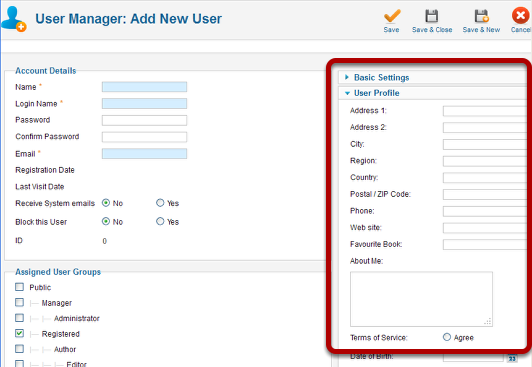Click the Save & New label
Image resolution: width=532 pixels, height=367 pixels.
click(481, 30)
